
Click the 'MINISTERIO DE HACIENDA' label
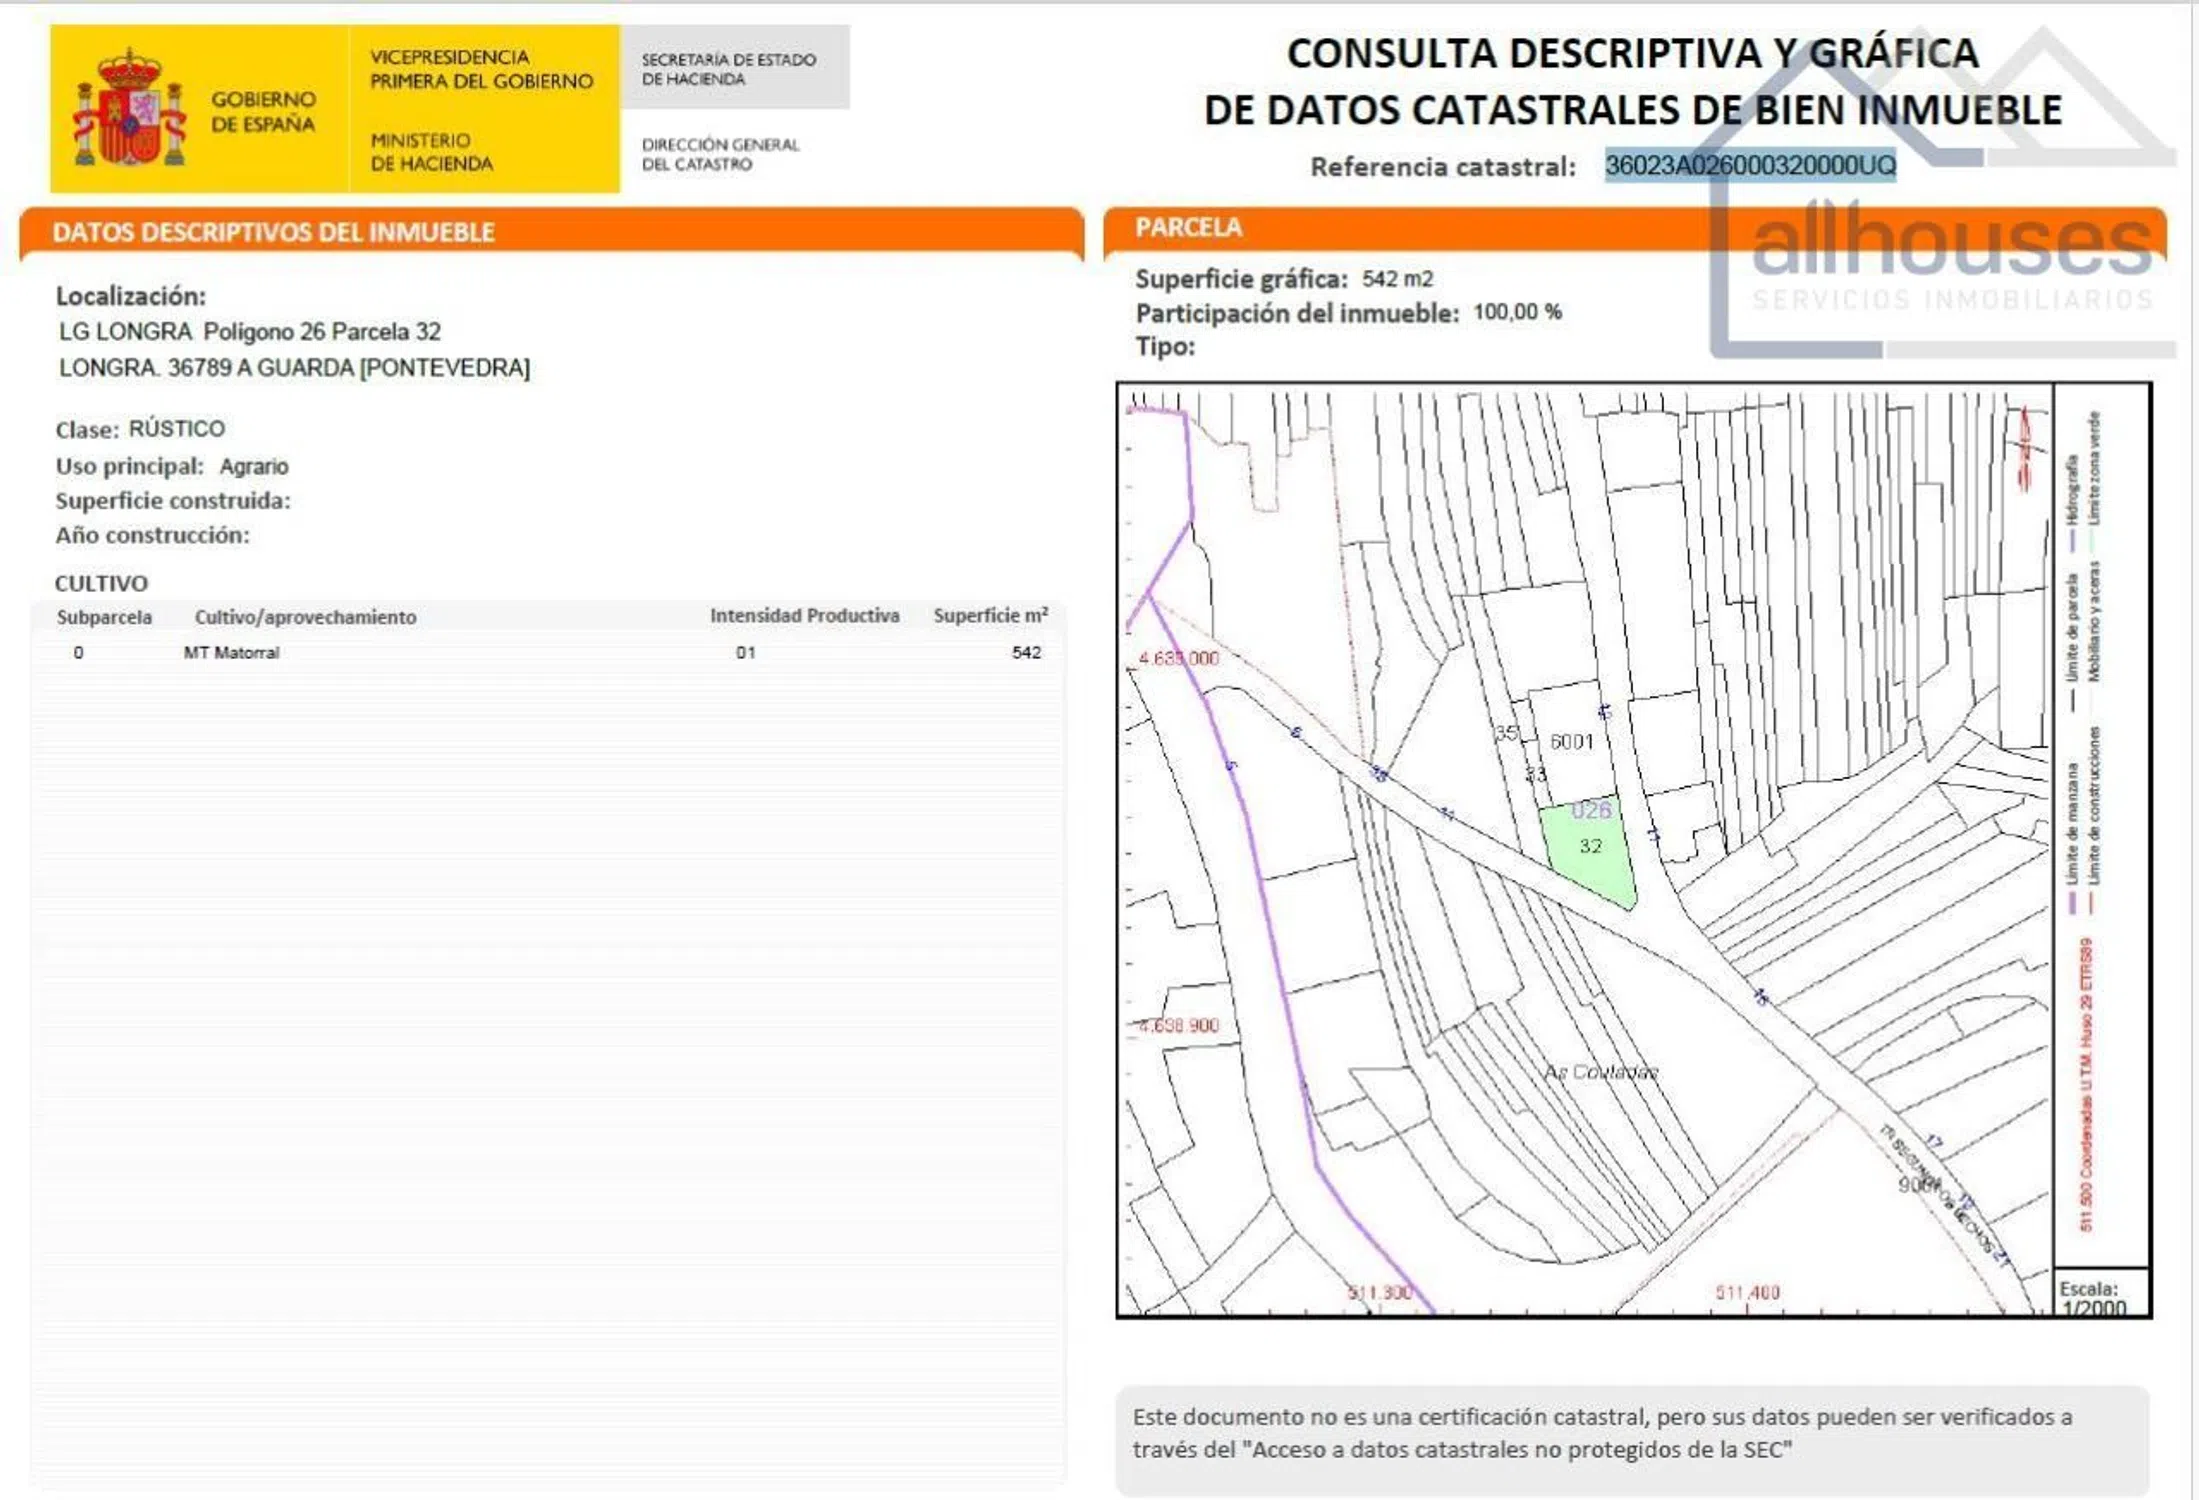coord(431,152)
